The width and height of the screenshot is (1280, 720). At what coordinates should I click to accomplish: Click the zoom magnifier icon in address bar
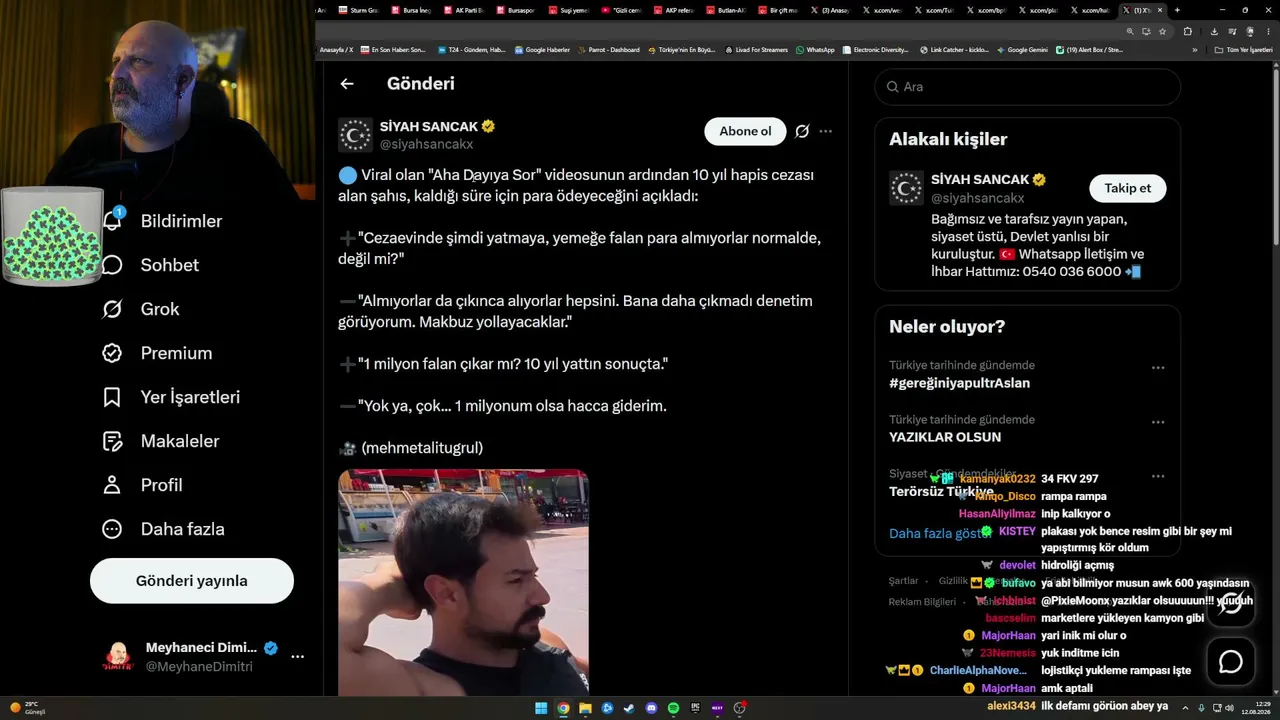coord(1130,31)
